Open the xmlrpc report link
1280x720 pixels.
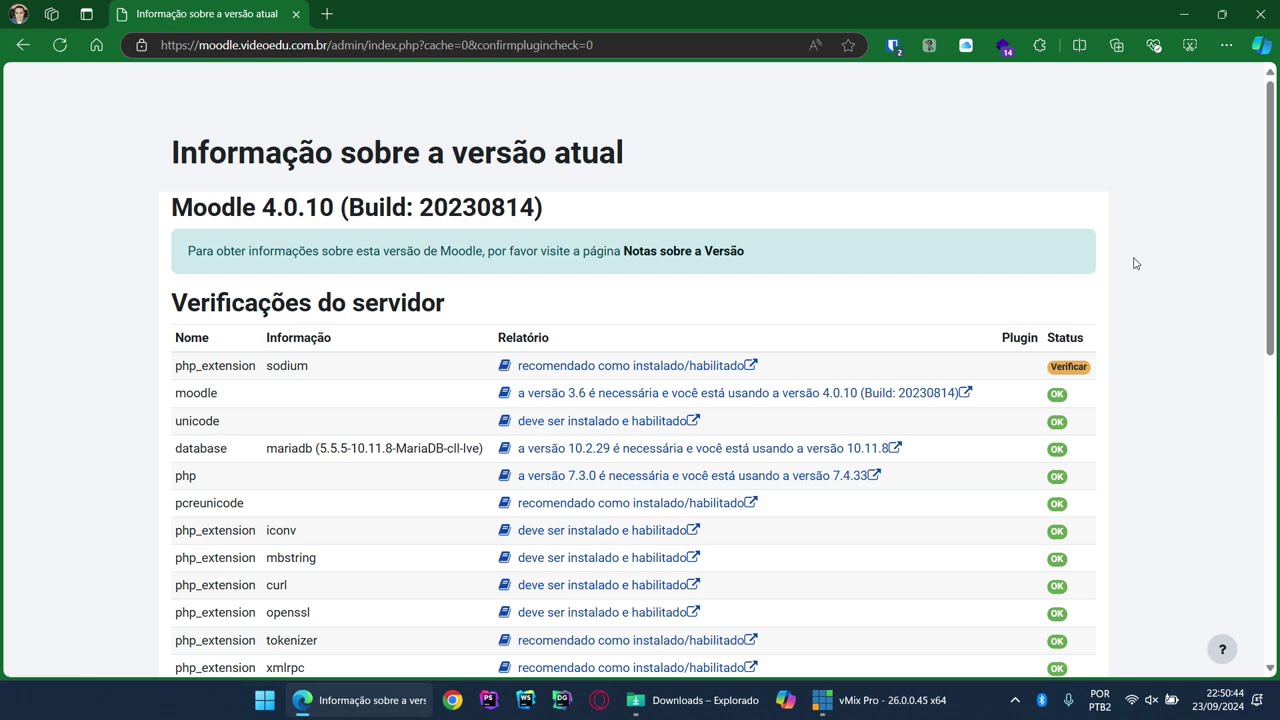coord(637,668)
